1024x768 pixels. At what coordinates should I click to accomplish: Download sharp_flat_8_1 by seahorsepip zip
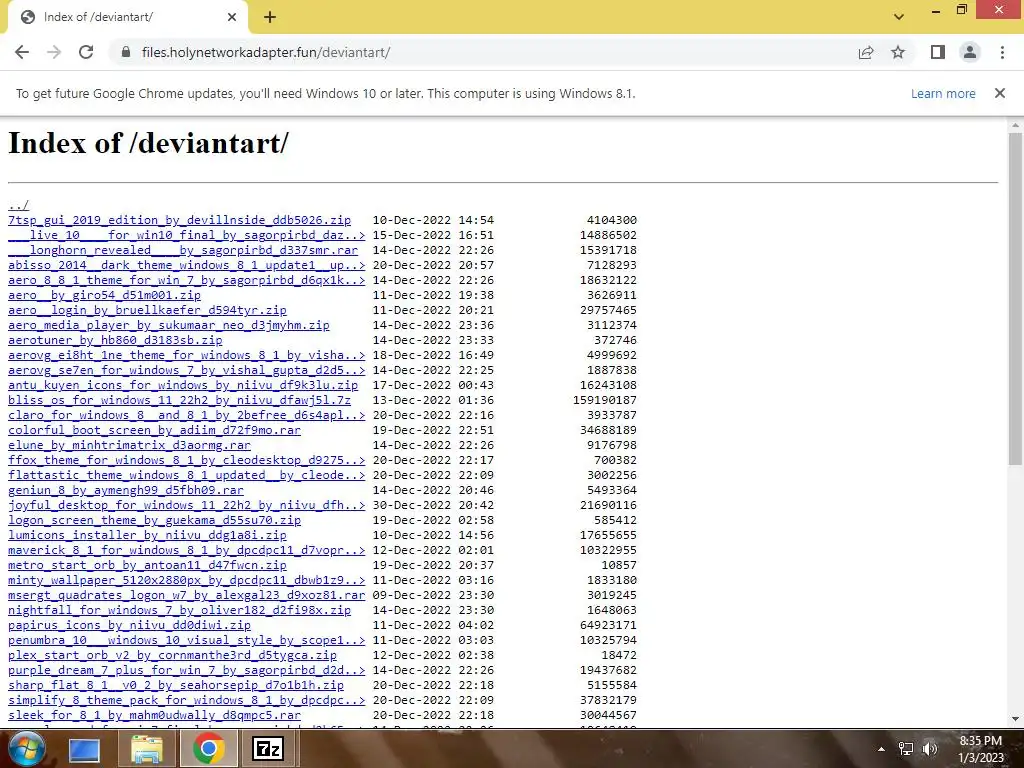pos(176,686)
